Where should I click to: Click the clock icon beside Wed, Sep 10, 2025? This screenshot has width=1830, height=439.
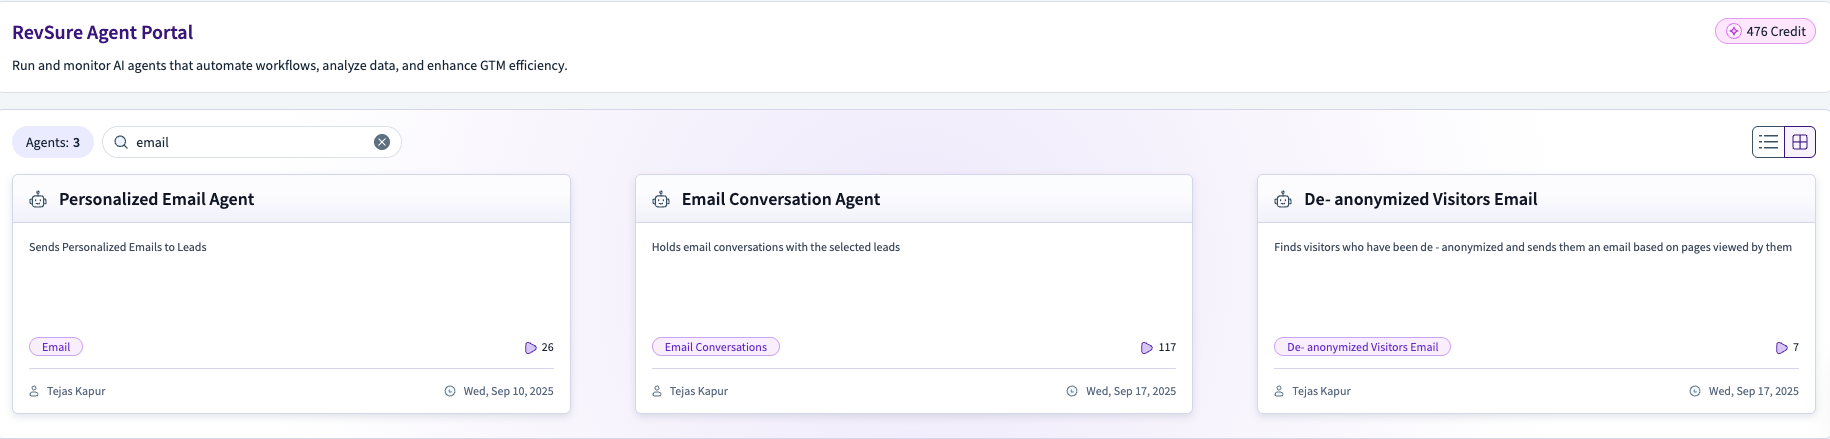point(450,391)
